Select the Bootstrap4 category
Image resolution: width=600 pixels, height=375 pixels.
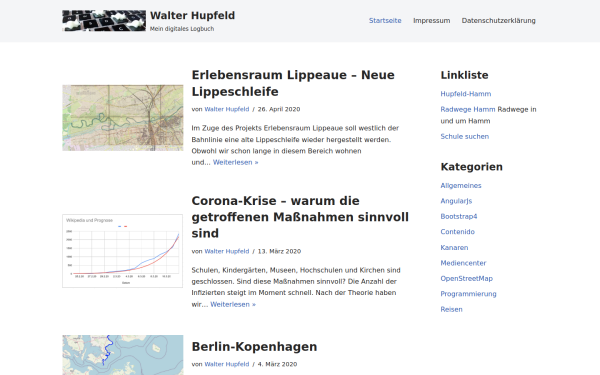(459, 217)
